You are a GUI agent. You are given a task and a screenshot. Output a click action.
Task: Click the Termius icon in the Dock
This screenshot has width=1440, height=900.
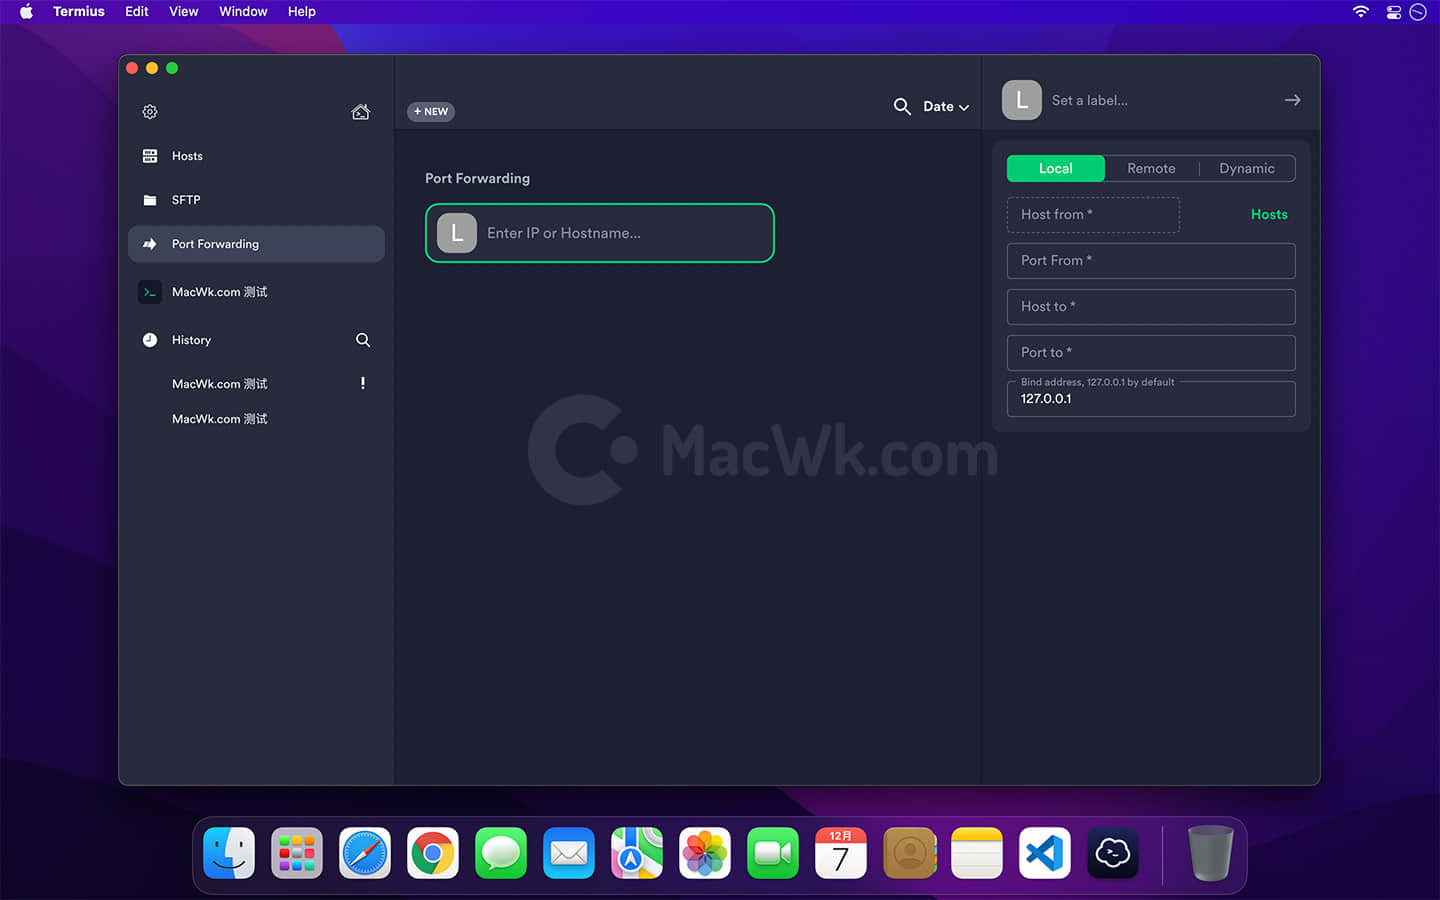(1113, 853)
